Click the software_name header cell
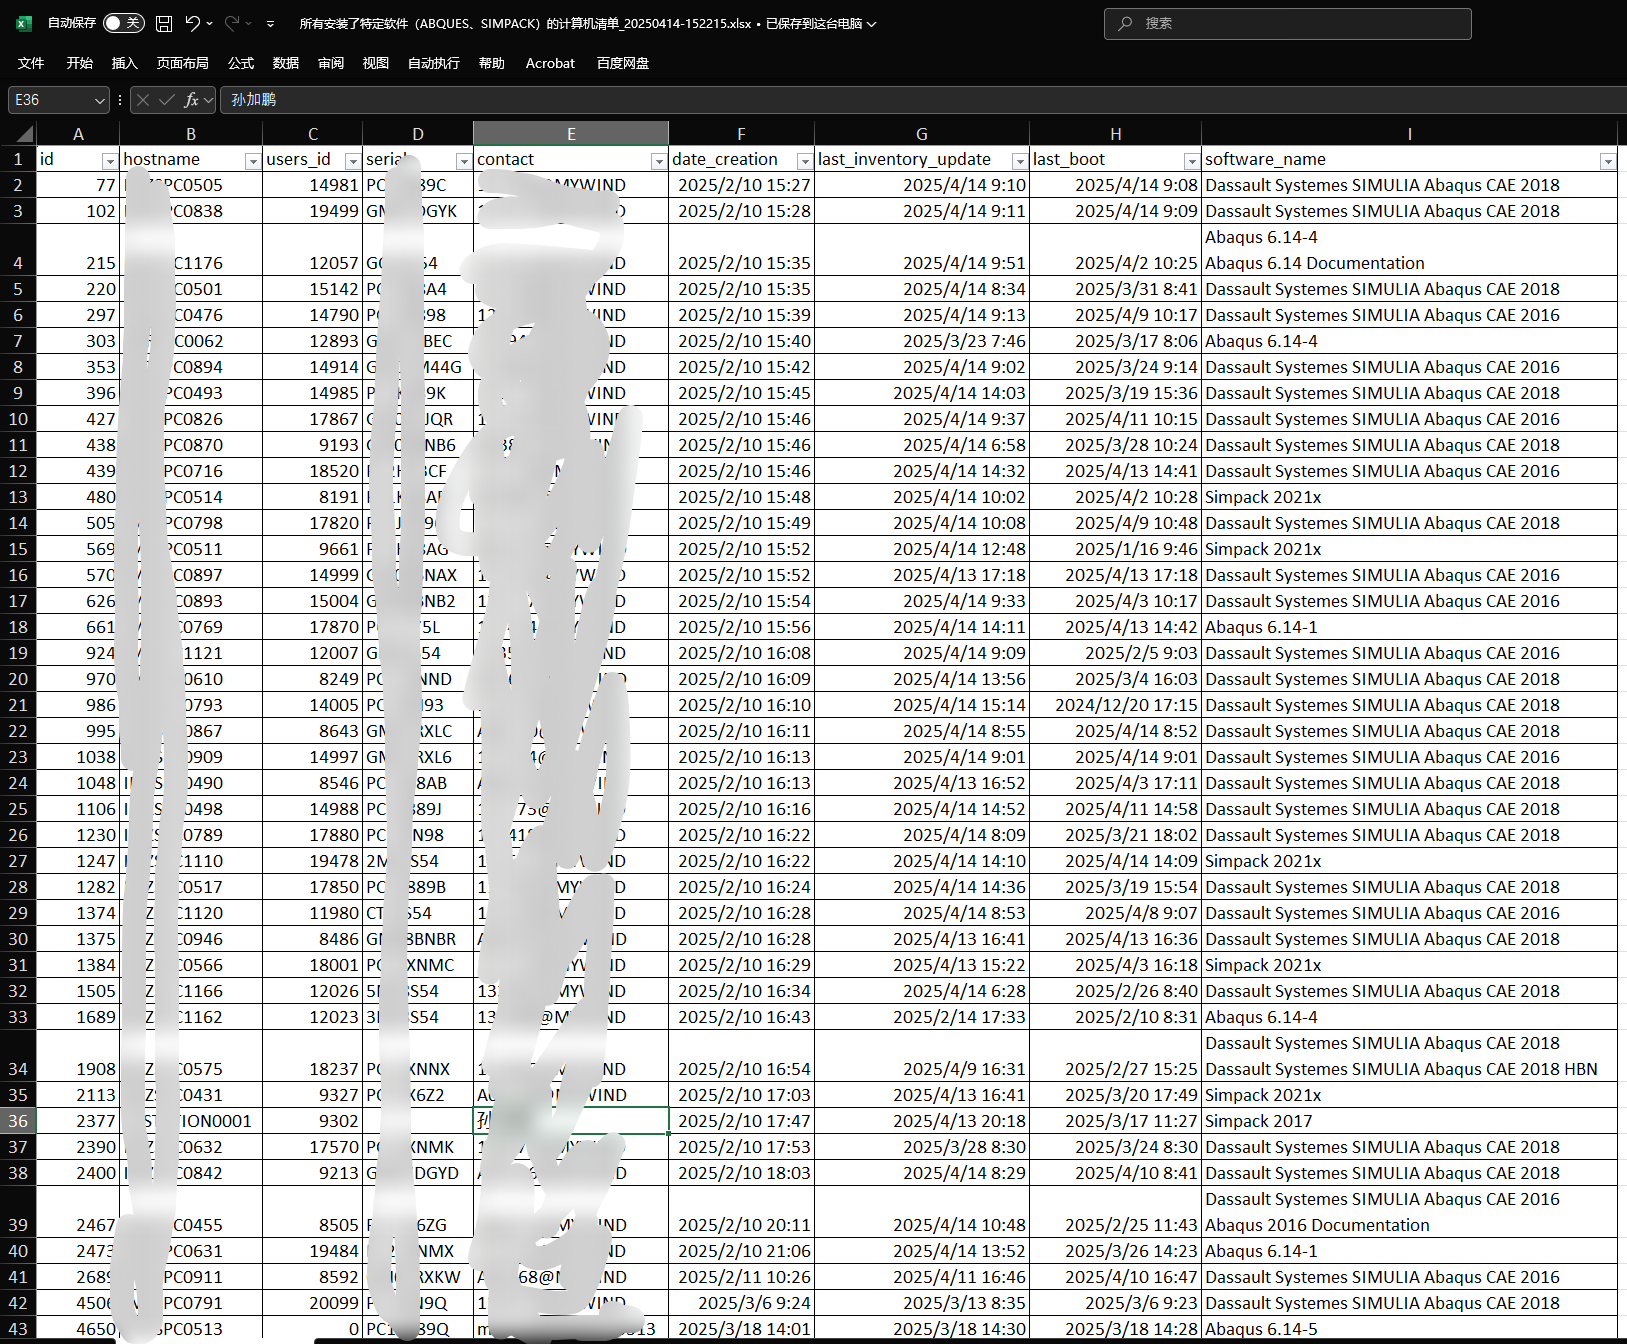This screenshot has width=1627, height=1344. (1409, 159)
